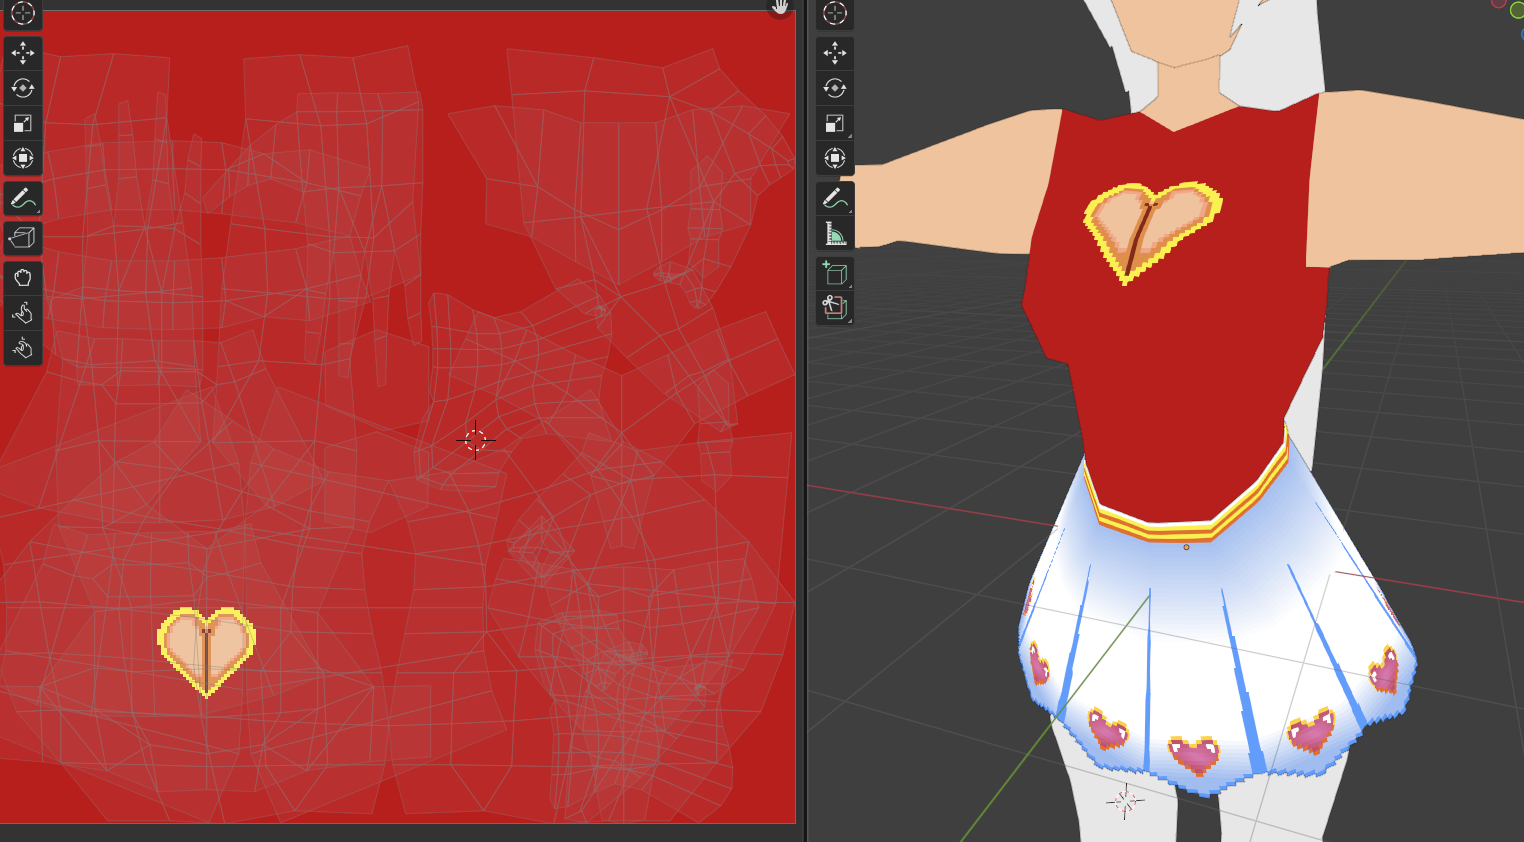Select the Cursor tool in 3D viewport
Screen dimensions: 1524x842
[834, 13]
